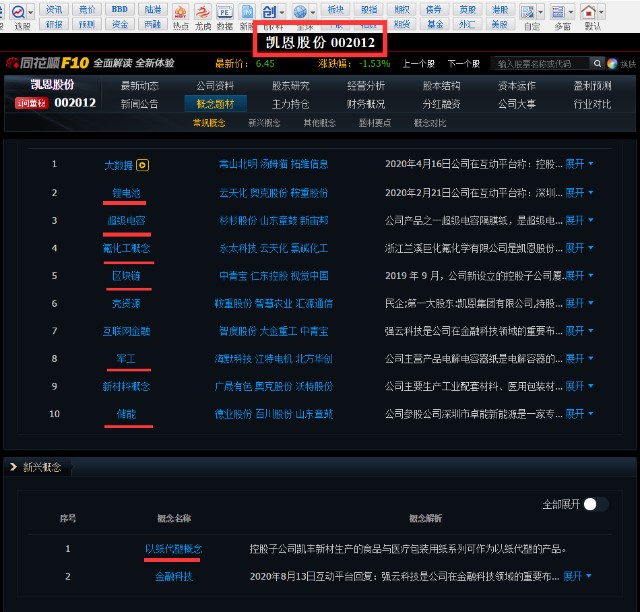Expand the 超级电容 row details

[x=579, y=220]
